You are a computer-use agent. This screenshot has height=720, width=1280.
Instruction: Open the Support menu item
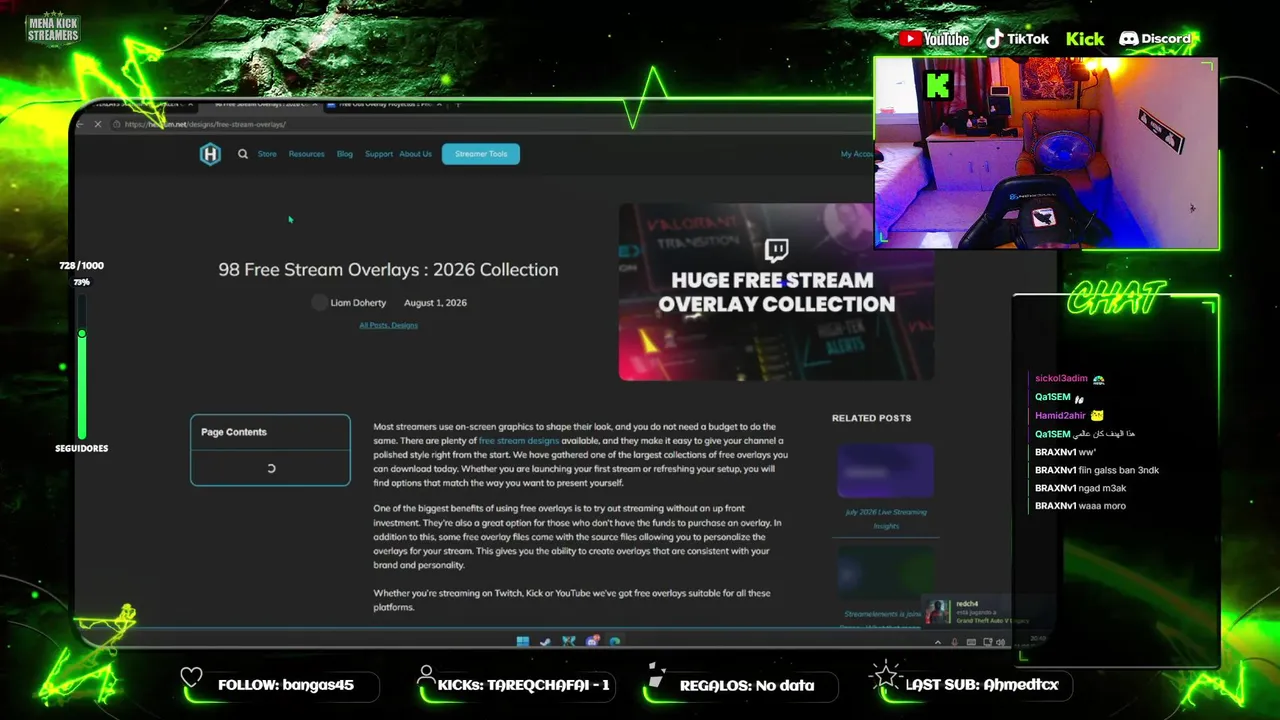(379, 154)
